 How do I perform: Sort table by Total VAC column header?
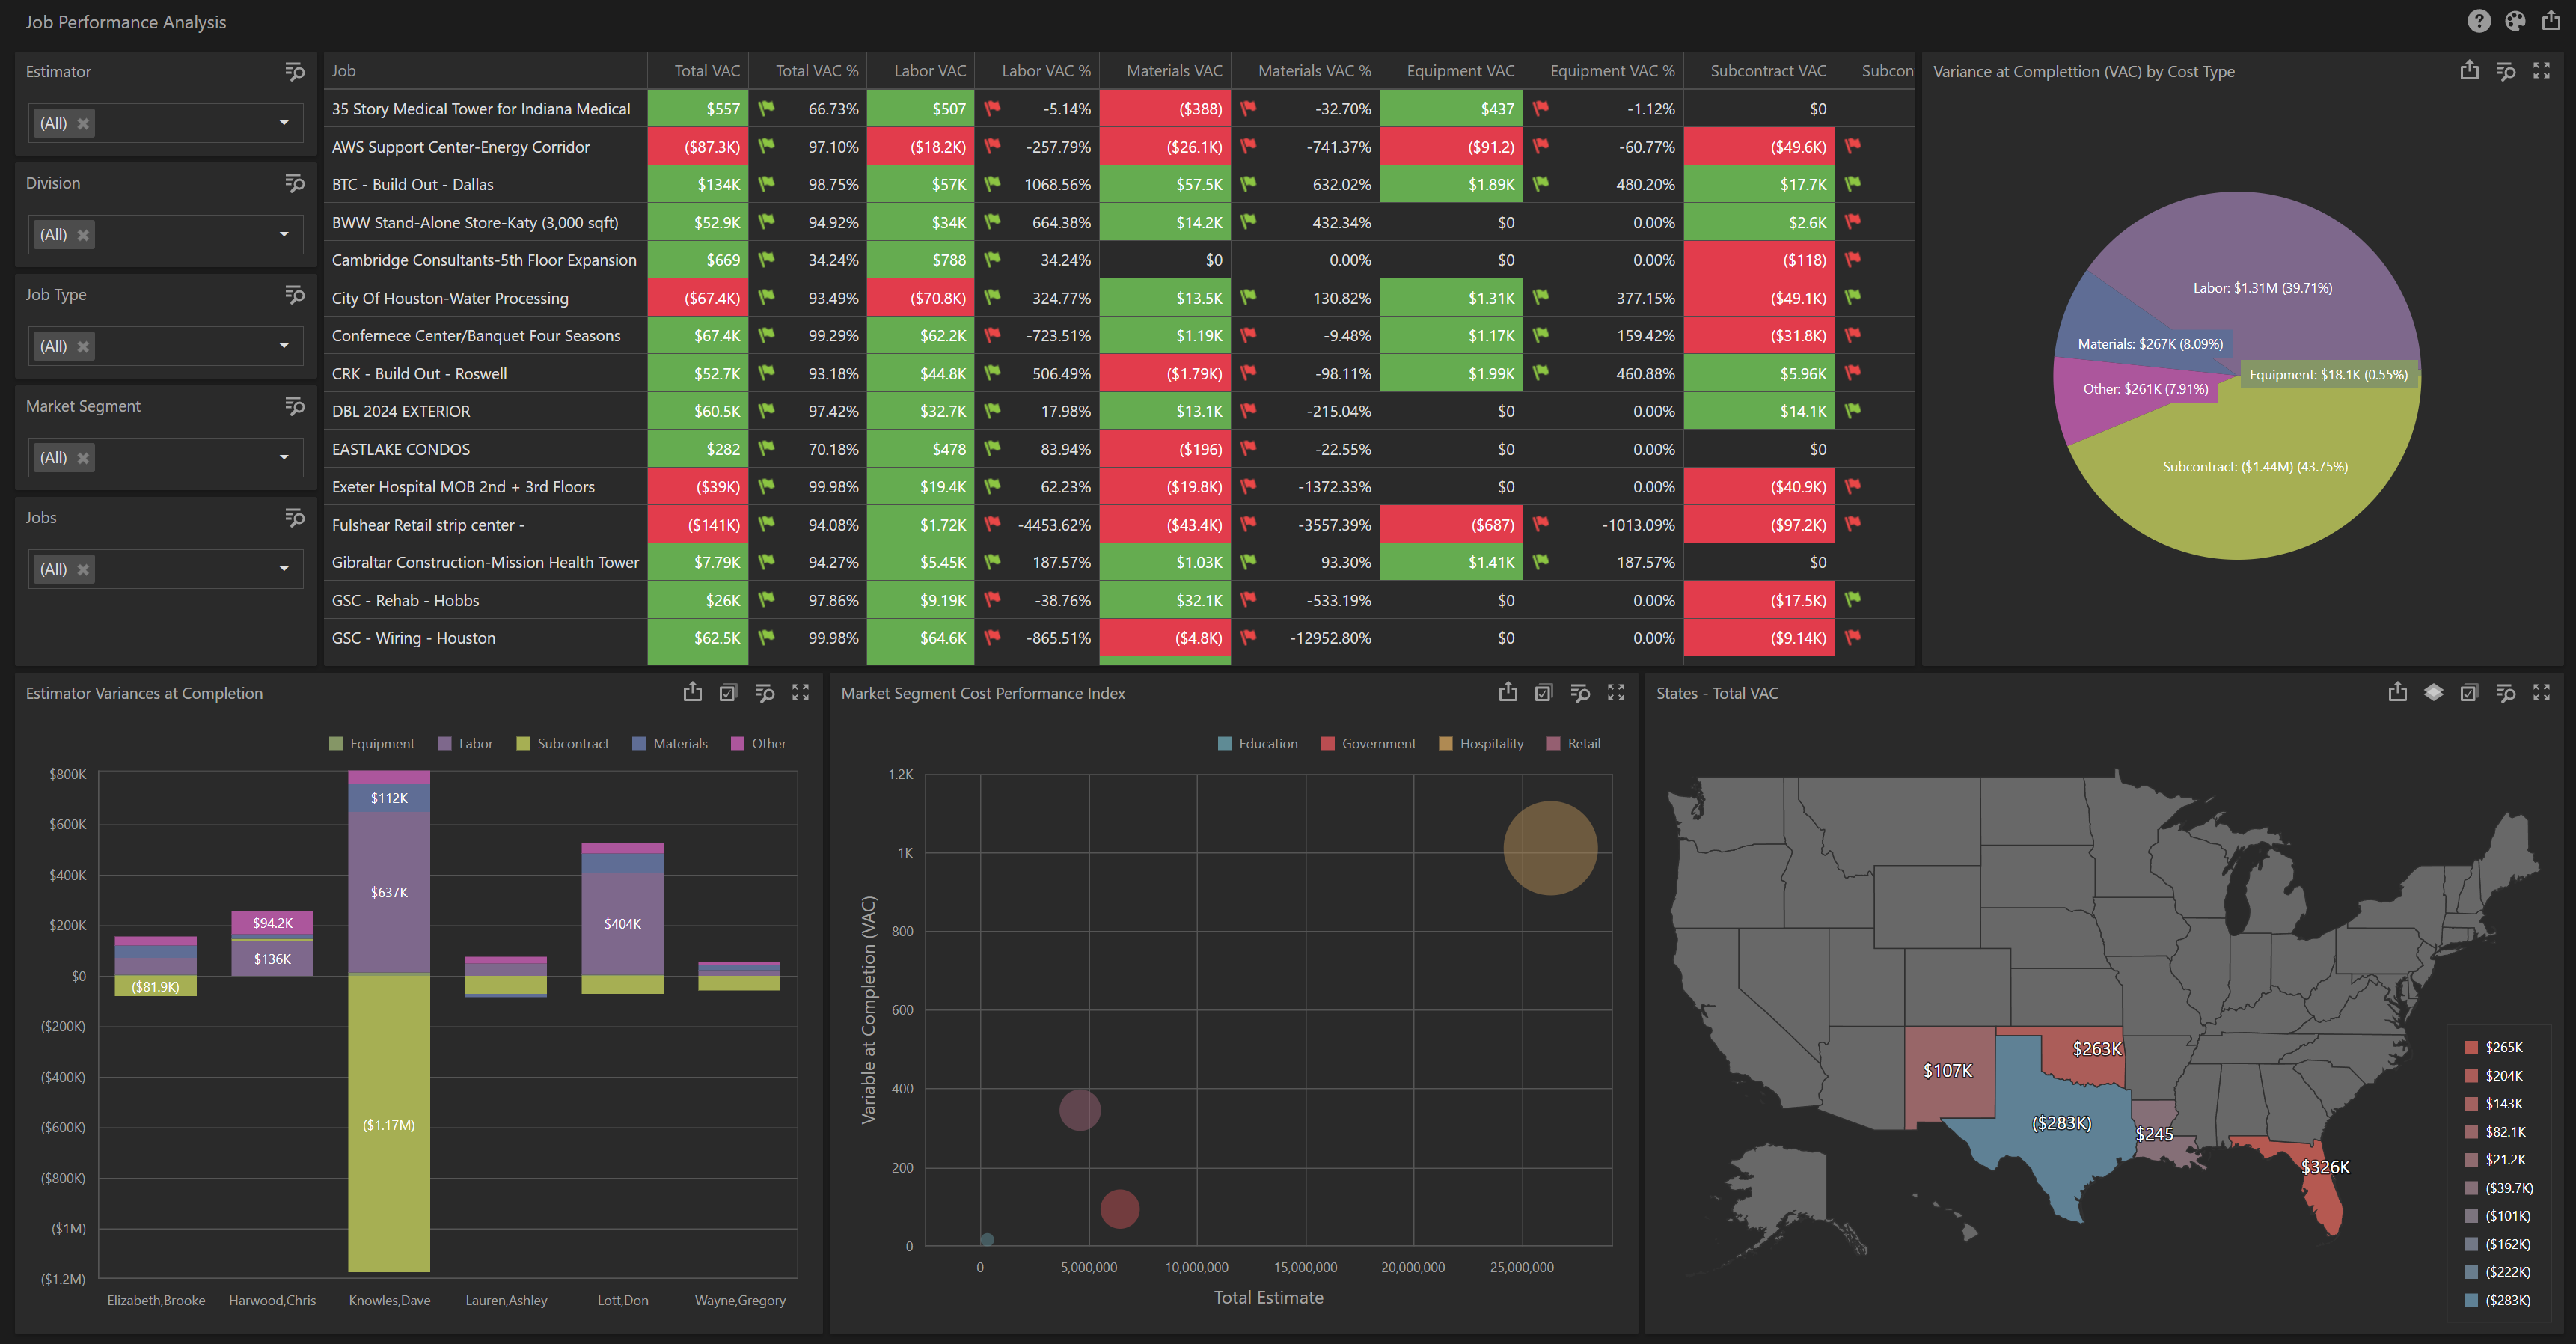pos(706,71)
